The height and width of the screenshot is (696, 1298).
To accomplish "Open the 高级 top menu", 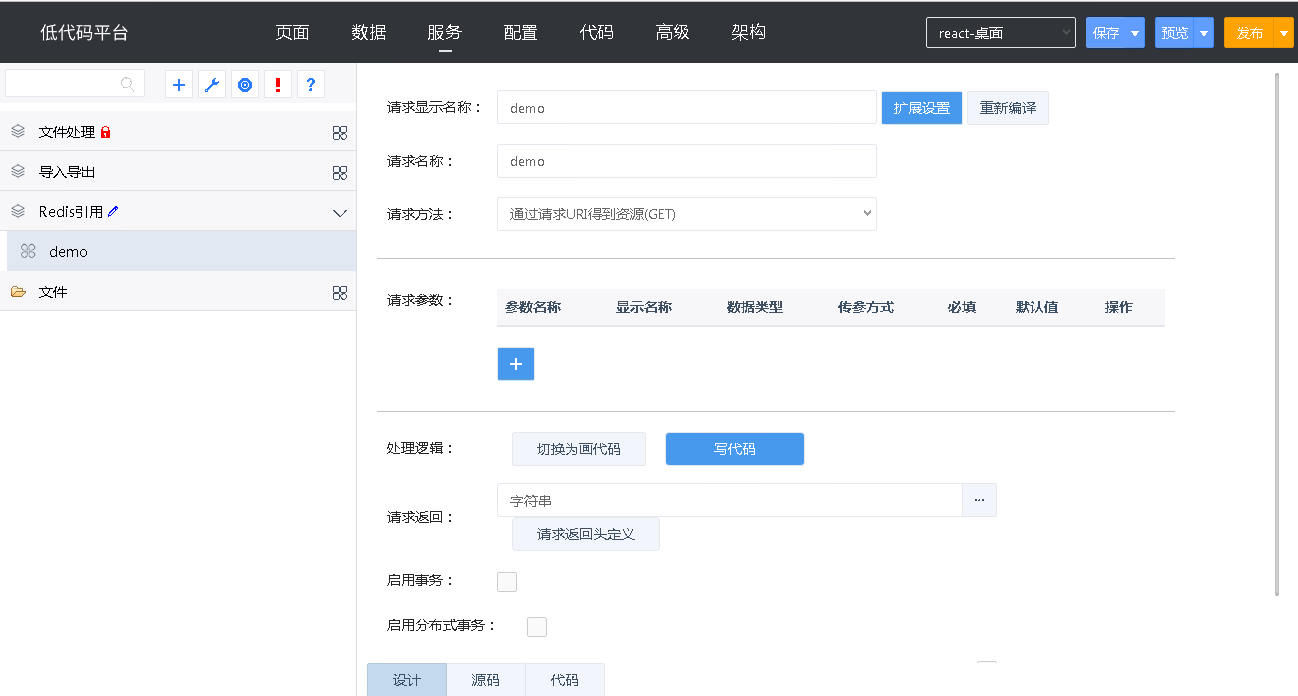I will point(673,32).
